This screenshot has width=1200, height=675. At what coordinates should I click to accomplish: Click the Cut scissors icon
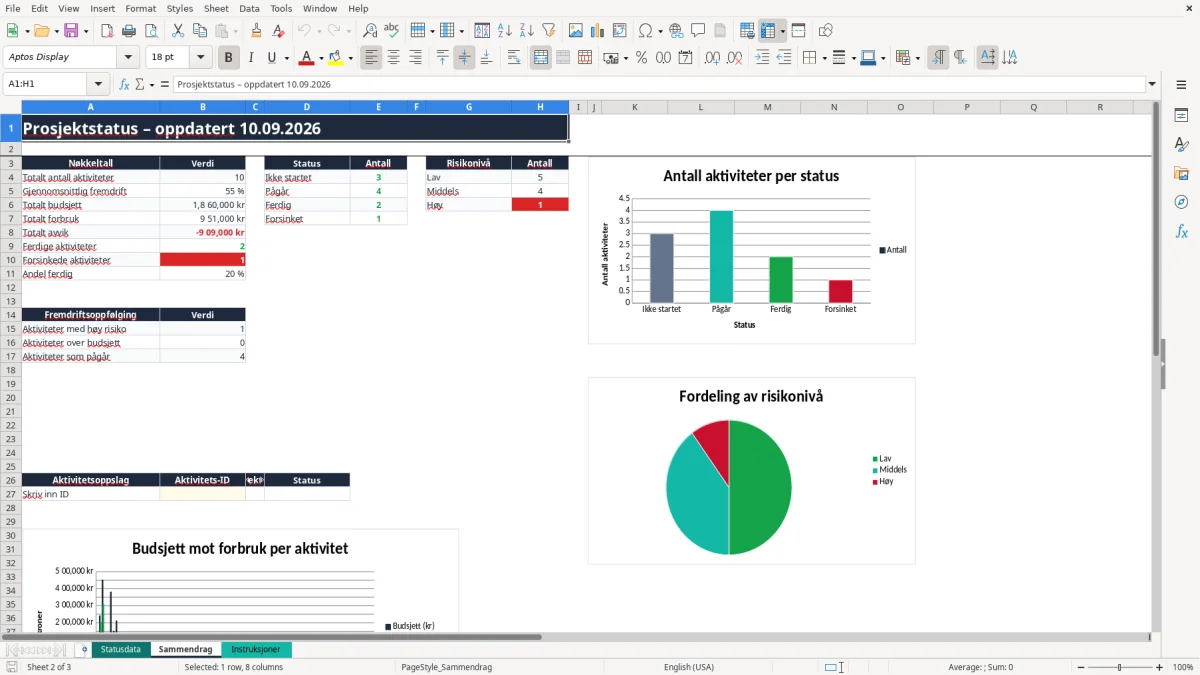(177, 31)
